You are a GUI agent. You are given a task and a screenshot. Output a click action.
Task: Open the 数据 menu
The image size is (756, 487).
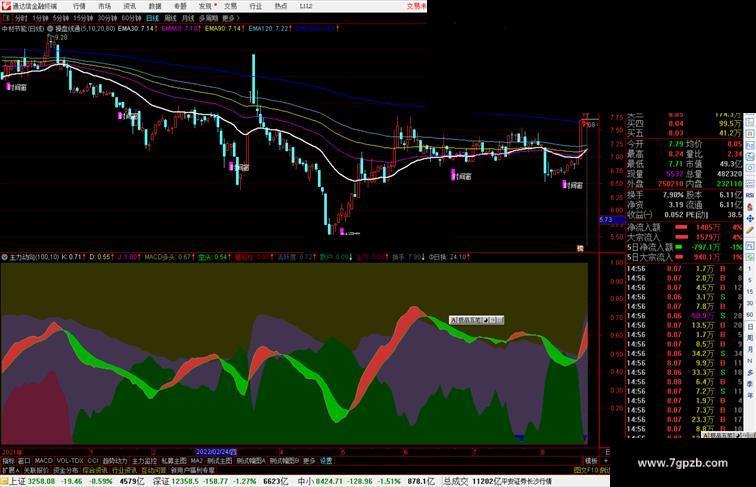(155, 6)
